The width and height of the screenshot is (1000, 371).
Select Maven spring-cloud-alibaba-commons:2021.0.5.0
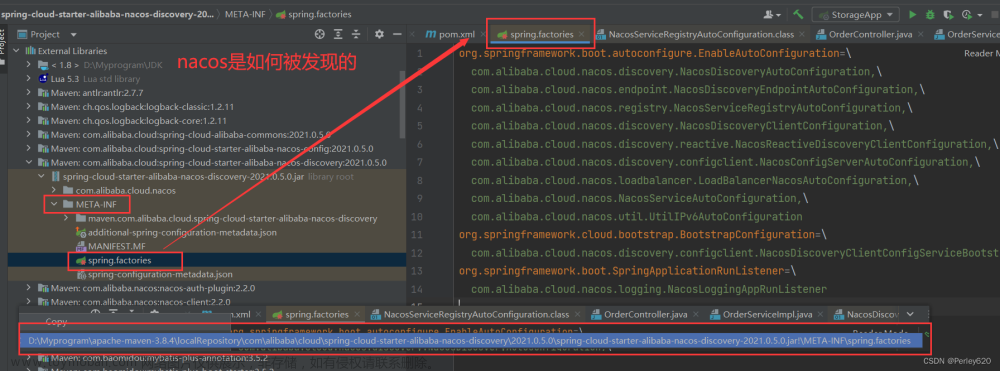[x=191, y=135]
